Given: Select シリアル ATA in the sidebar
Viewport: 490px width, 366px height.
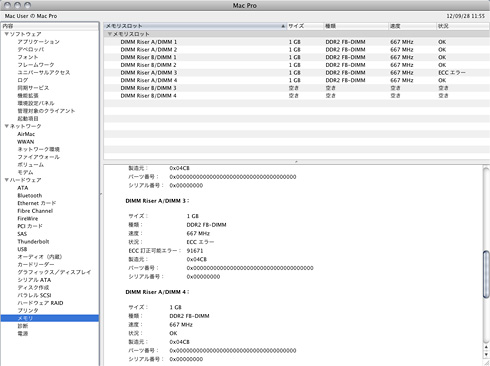Looking at the screenshot, I should pyautogui.click(x=34, y=280).
